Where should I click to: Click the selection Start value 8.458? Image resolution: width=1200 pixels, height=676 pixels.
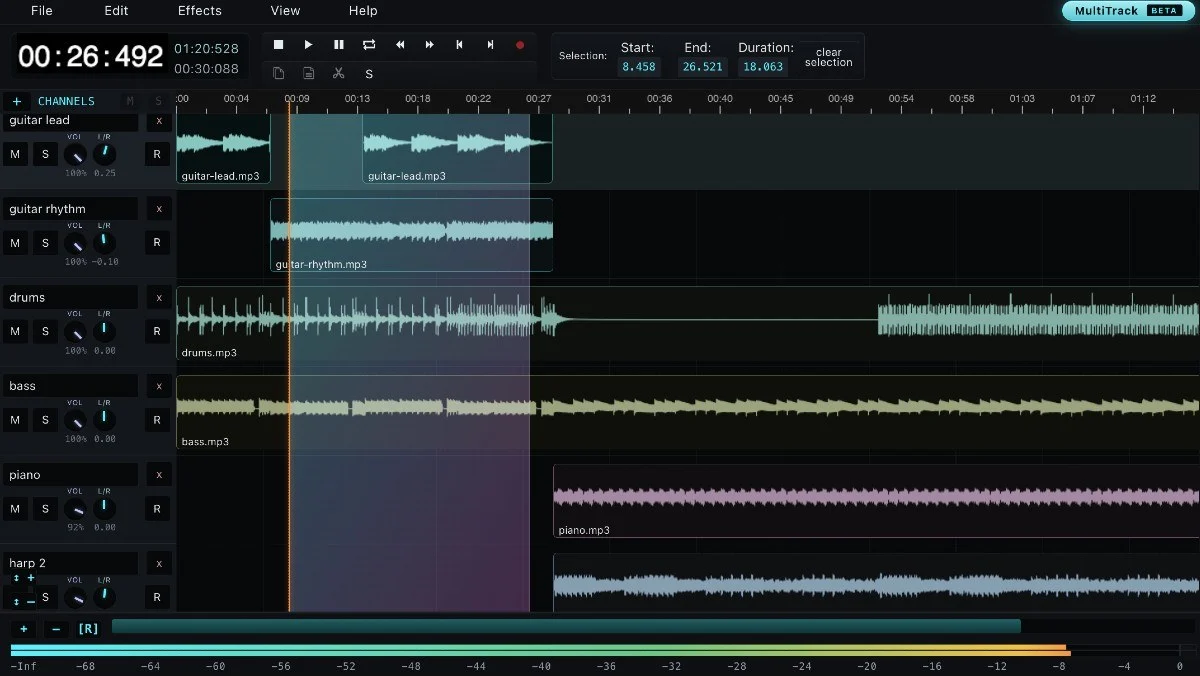638,67
